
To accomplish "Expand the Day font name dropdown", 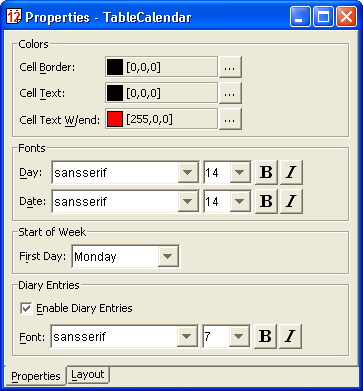I will pos(188,172).
